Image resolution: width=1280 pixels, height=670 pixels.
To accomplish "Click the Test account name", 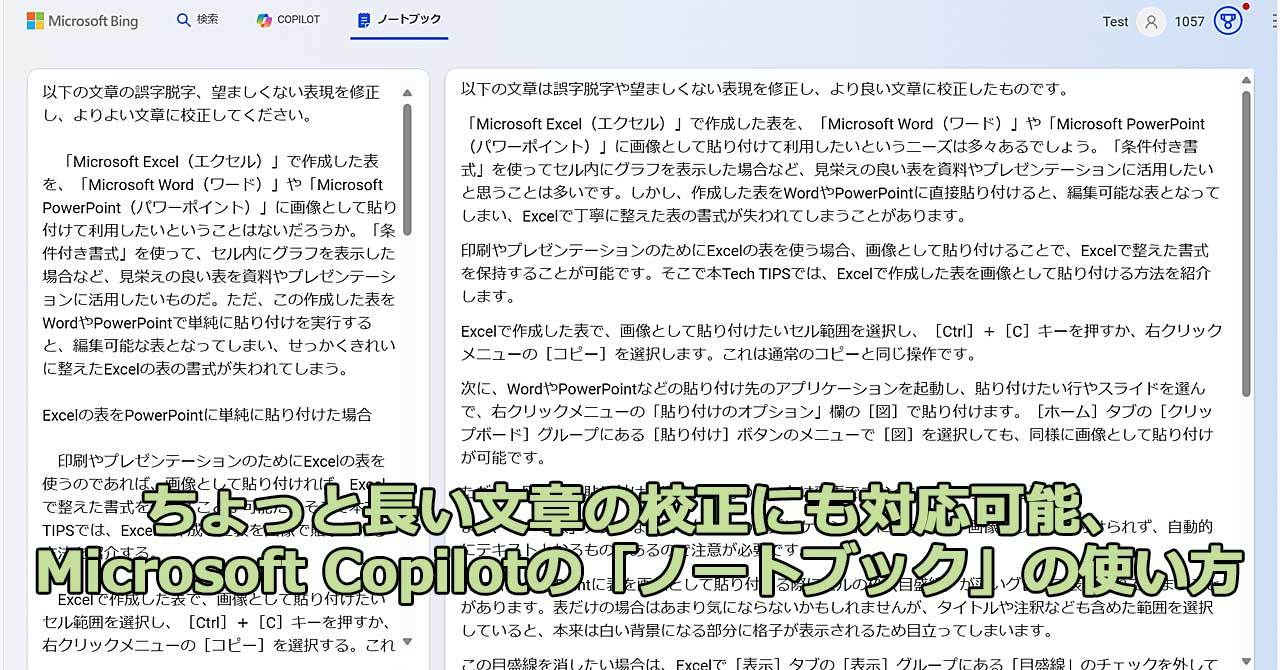I will tap(1117, 21).
